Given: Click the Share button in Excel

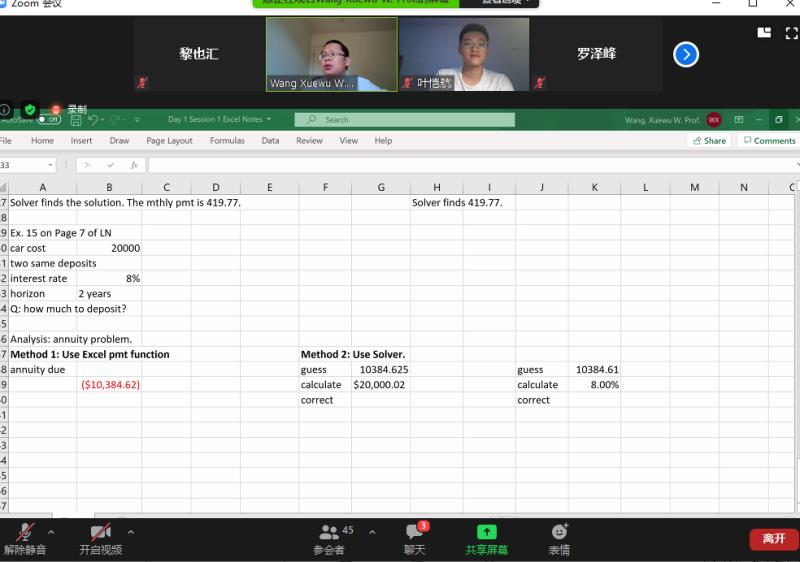Looking at the screenshot, I should (709, 141).
